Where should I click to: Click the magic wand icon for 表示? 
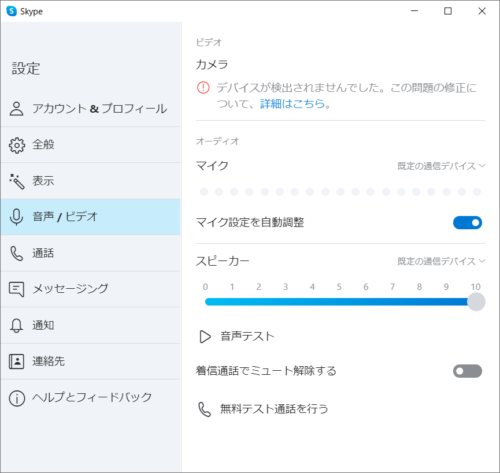(x=17, y=181)
